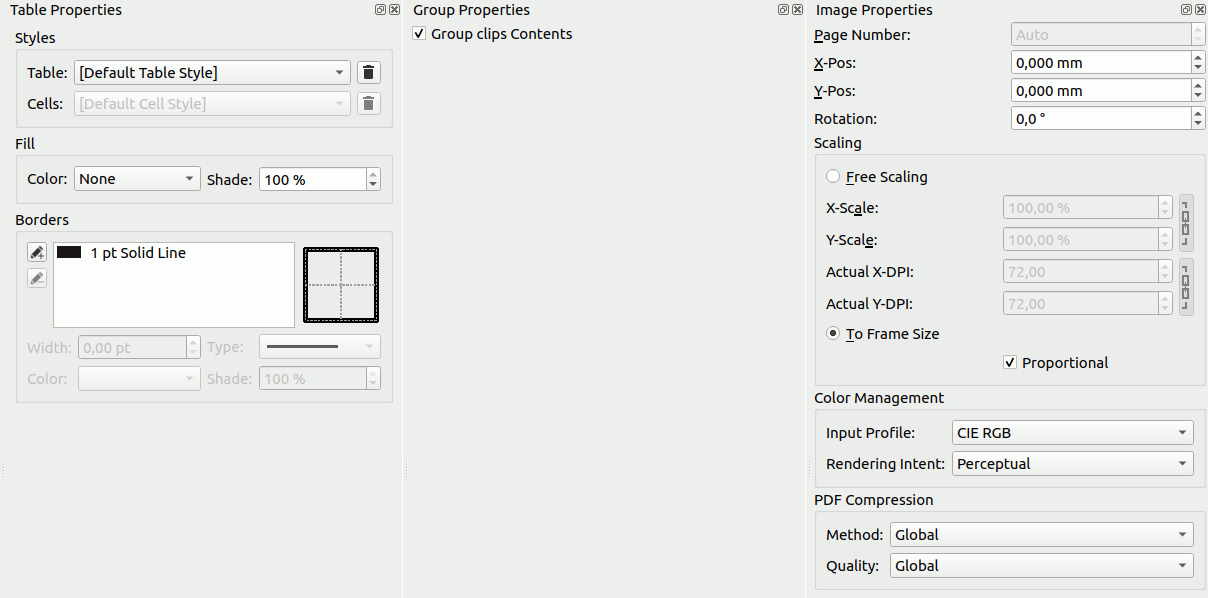Click the chain link icon for X/Y-Scale
Viewport: 1209px width, 598px height.
pos(1186,223)
